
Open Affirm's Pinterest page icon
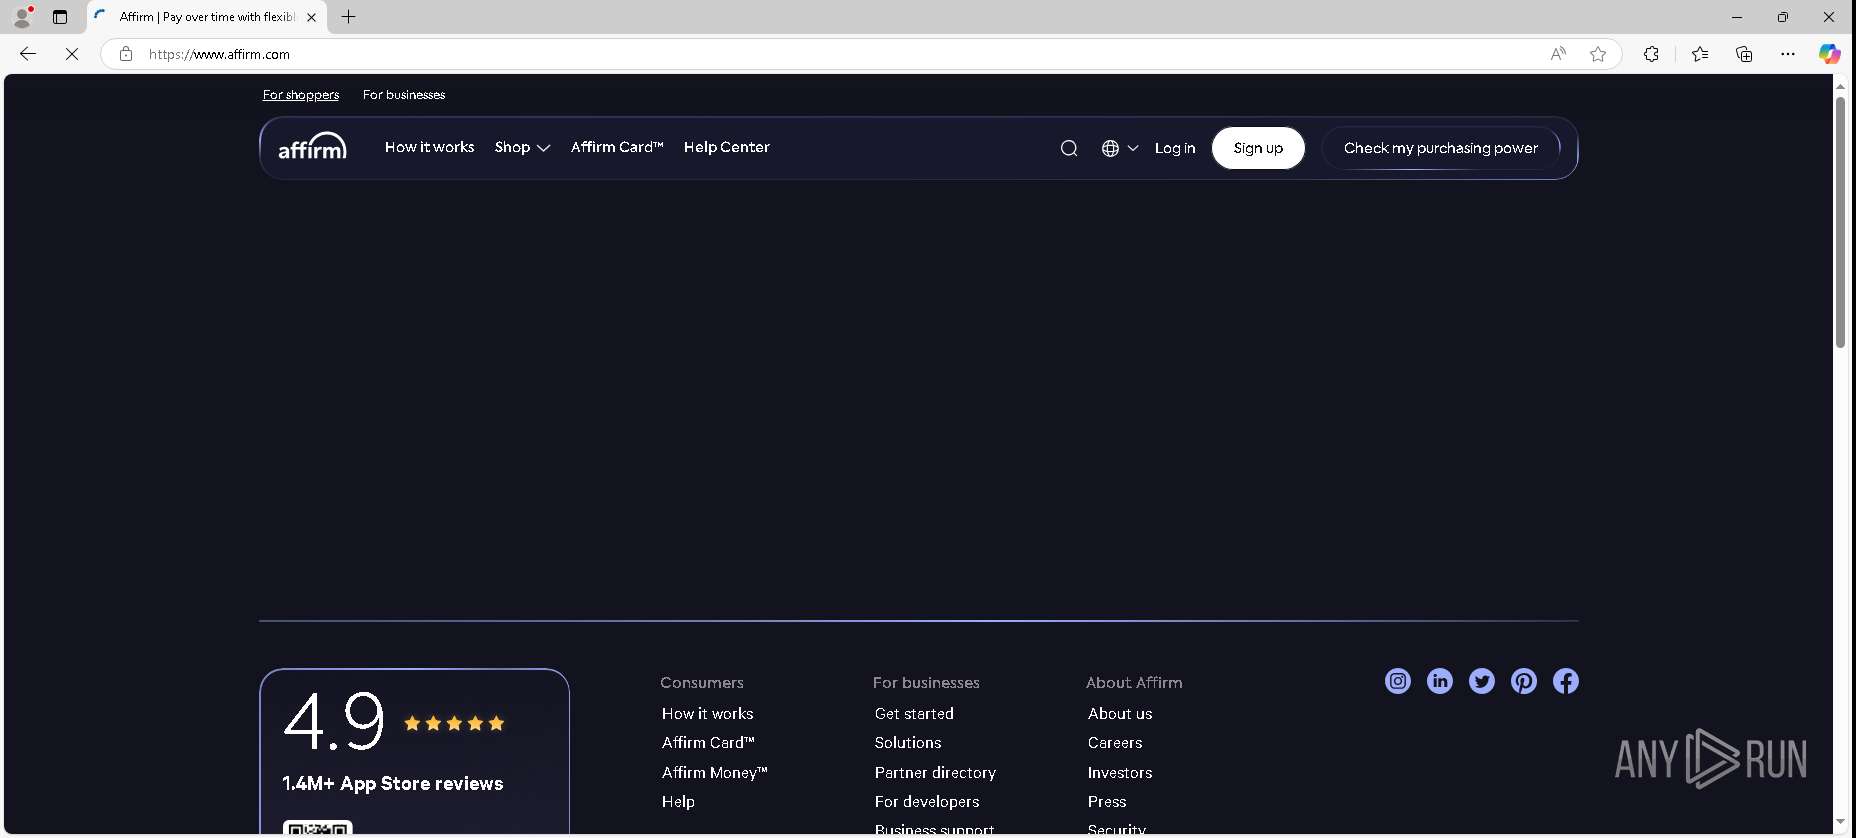(1524, 681)
